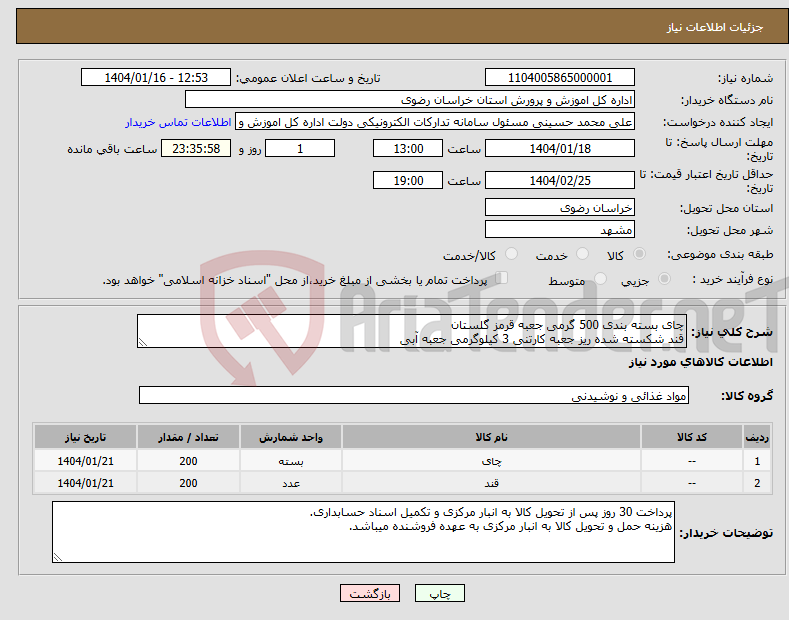789x620 pixels.
Task: Click the بسته unit cell
Action: pos(291,461)
